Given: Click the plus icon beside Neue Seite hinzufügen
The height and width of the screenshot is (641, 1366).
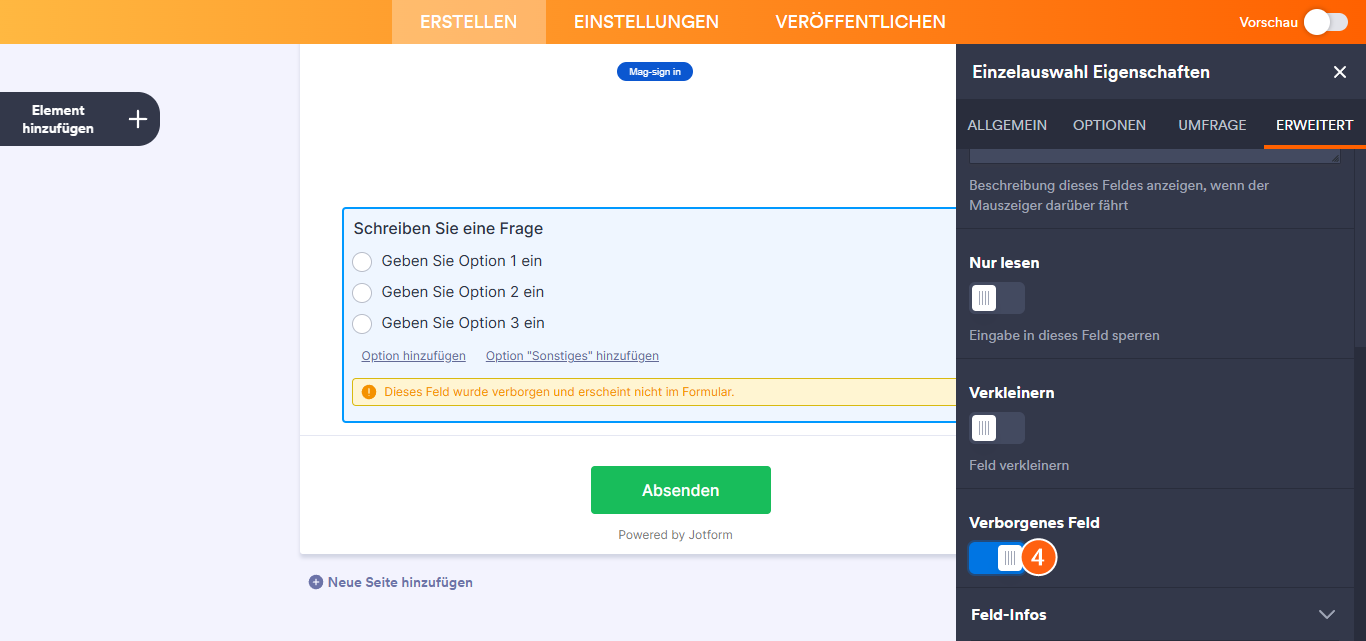Looking at the screenshot, I should (315, 582).
